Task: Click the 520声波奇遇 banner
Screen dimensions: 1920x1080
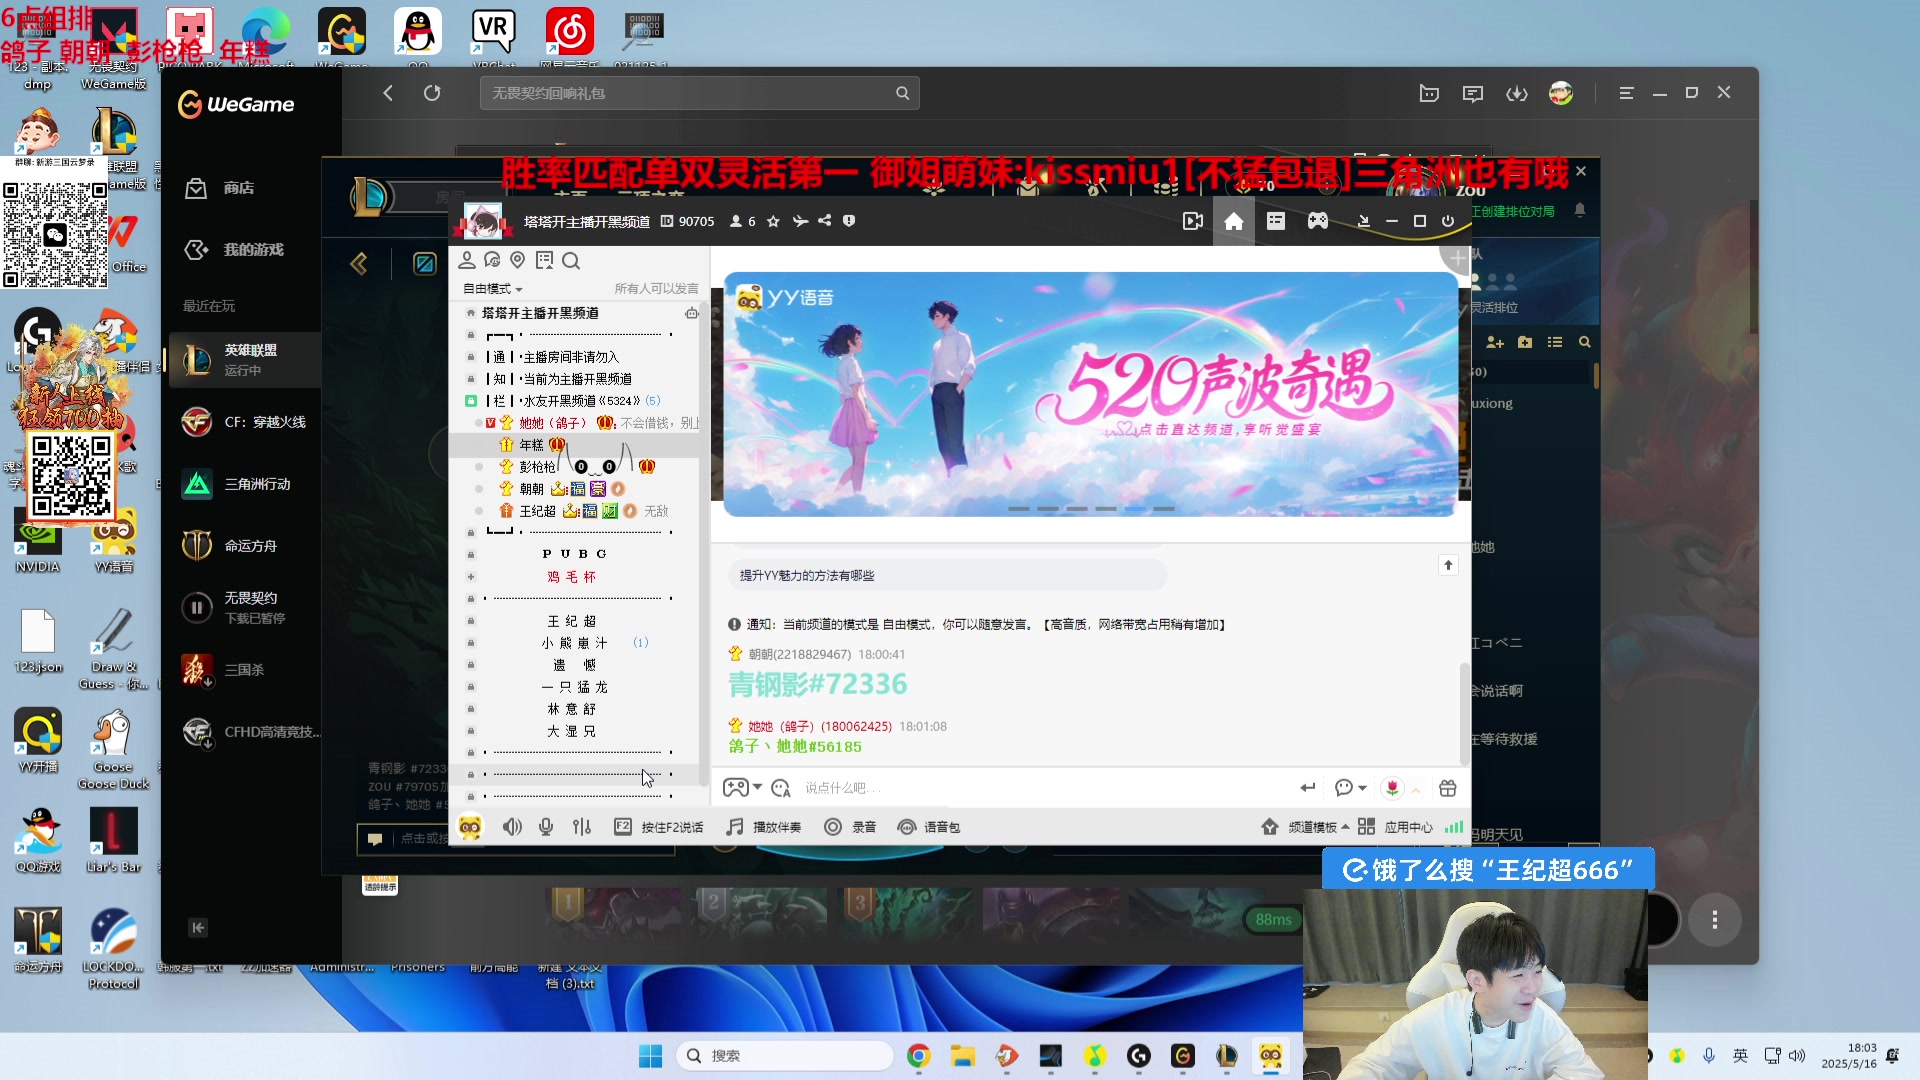Action: point(1090,394)
